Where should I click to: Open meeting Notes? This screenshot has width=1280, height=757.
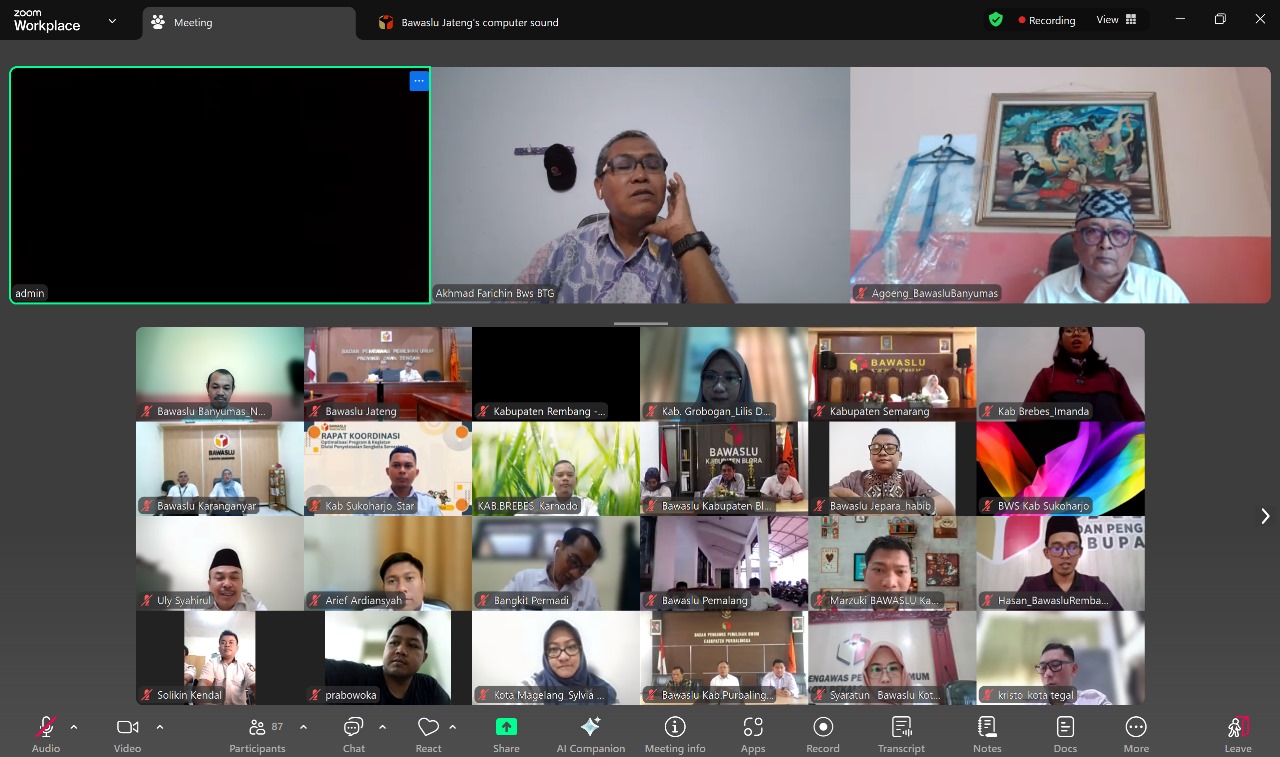tap(987, 733)
